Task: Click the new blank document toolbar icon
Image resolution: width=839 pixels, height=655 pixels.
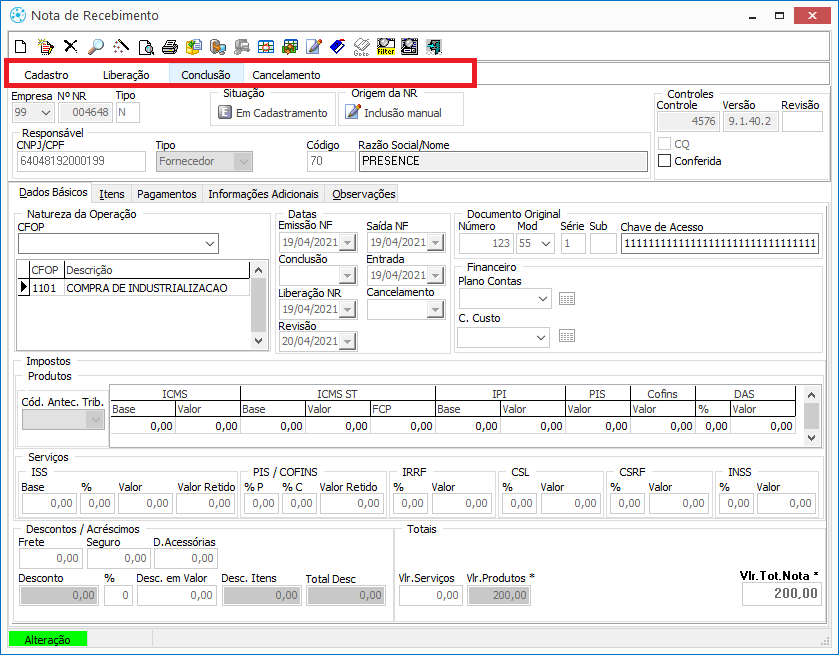Action: pyautogui.click(x=21, y=46)
